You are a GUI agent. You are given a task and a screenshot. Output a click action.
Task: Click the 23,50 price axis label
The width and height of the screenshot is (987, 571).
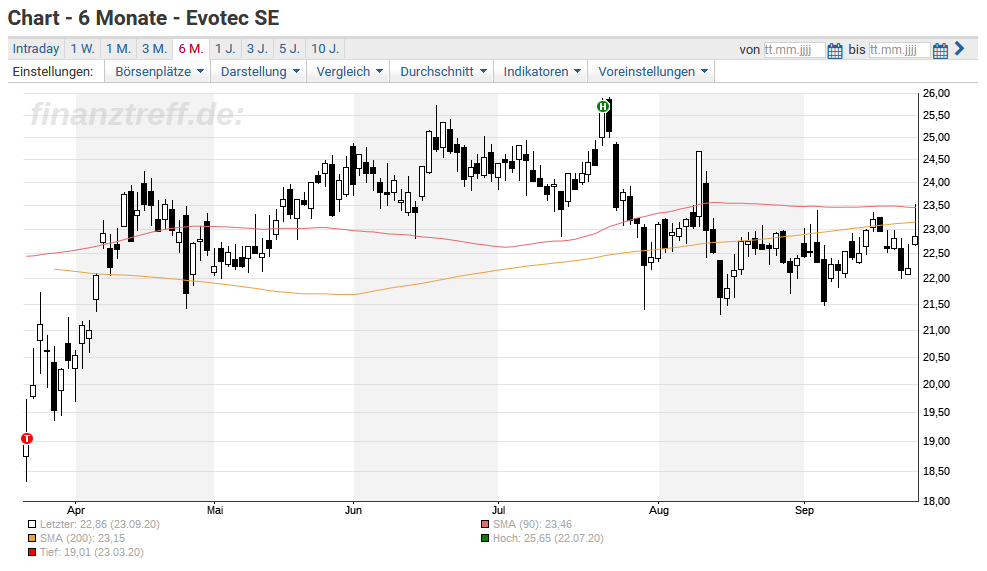[x=937, y=205]
